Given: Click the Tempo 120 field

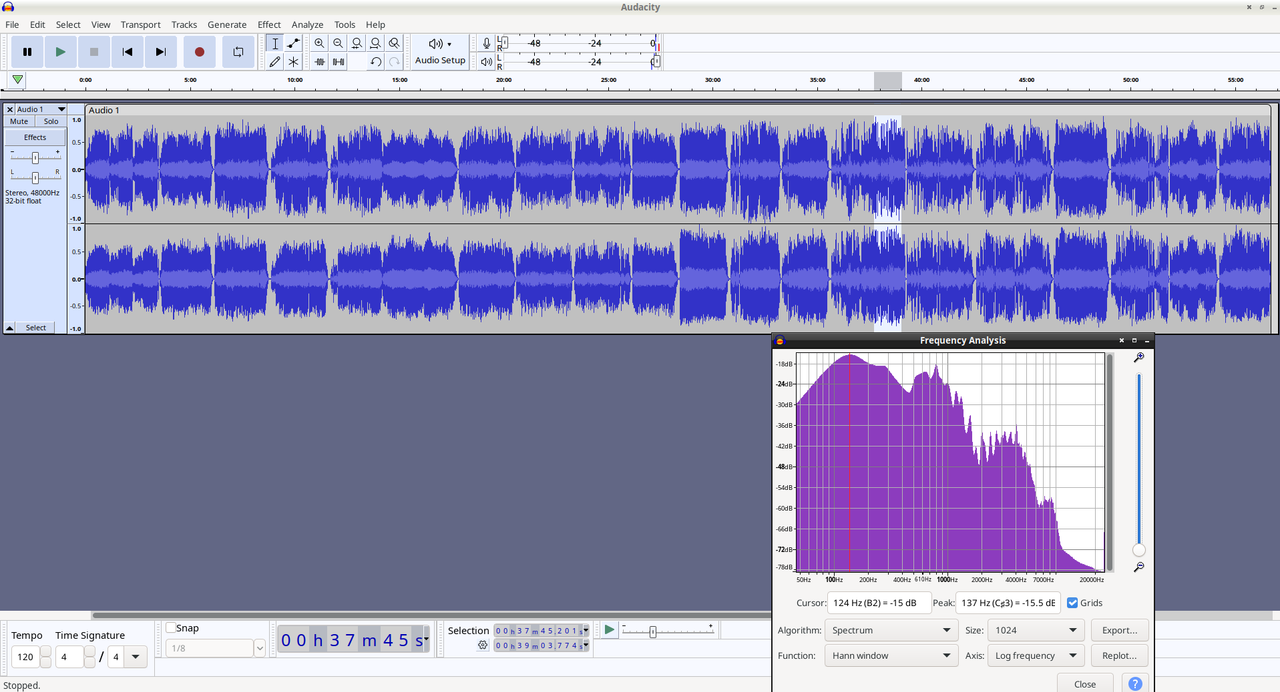Looking at the screenshot, I should point(25,657).
